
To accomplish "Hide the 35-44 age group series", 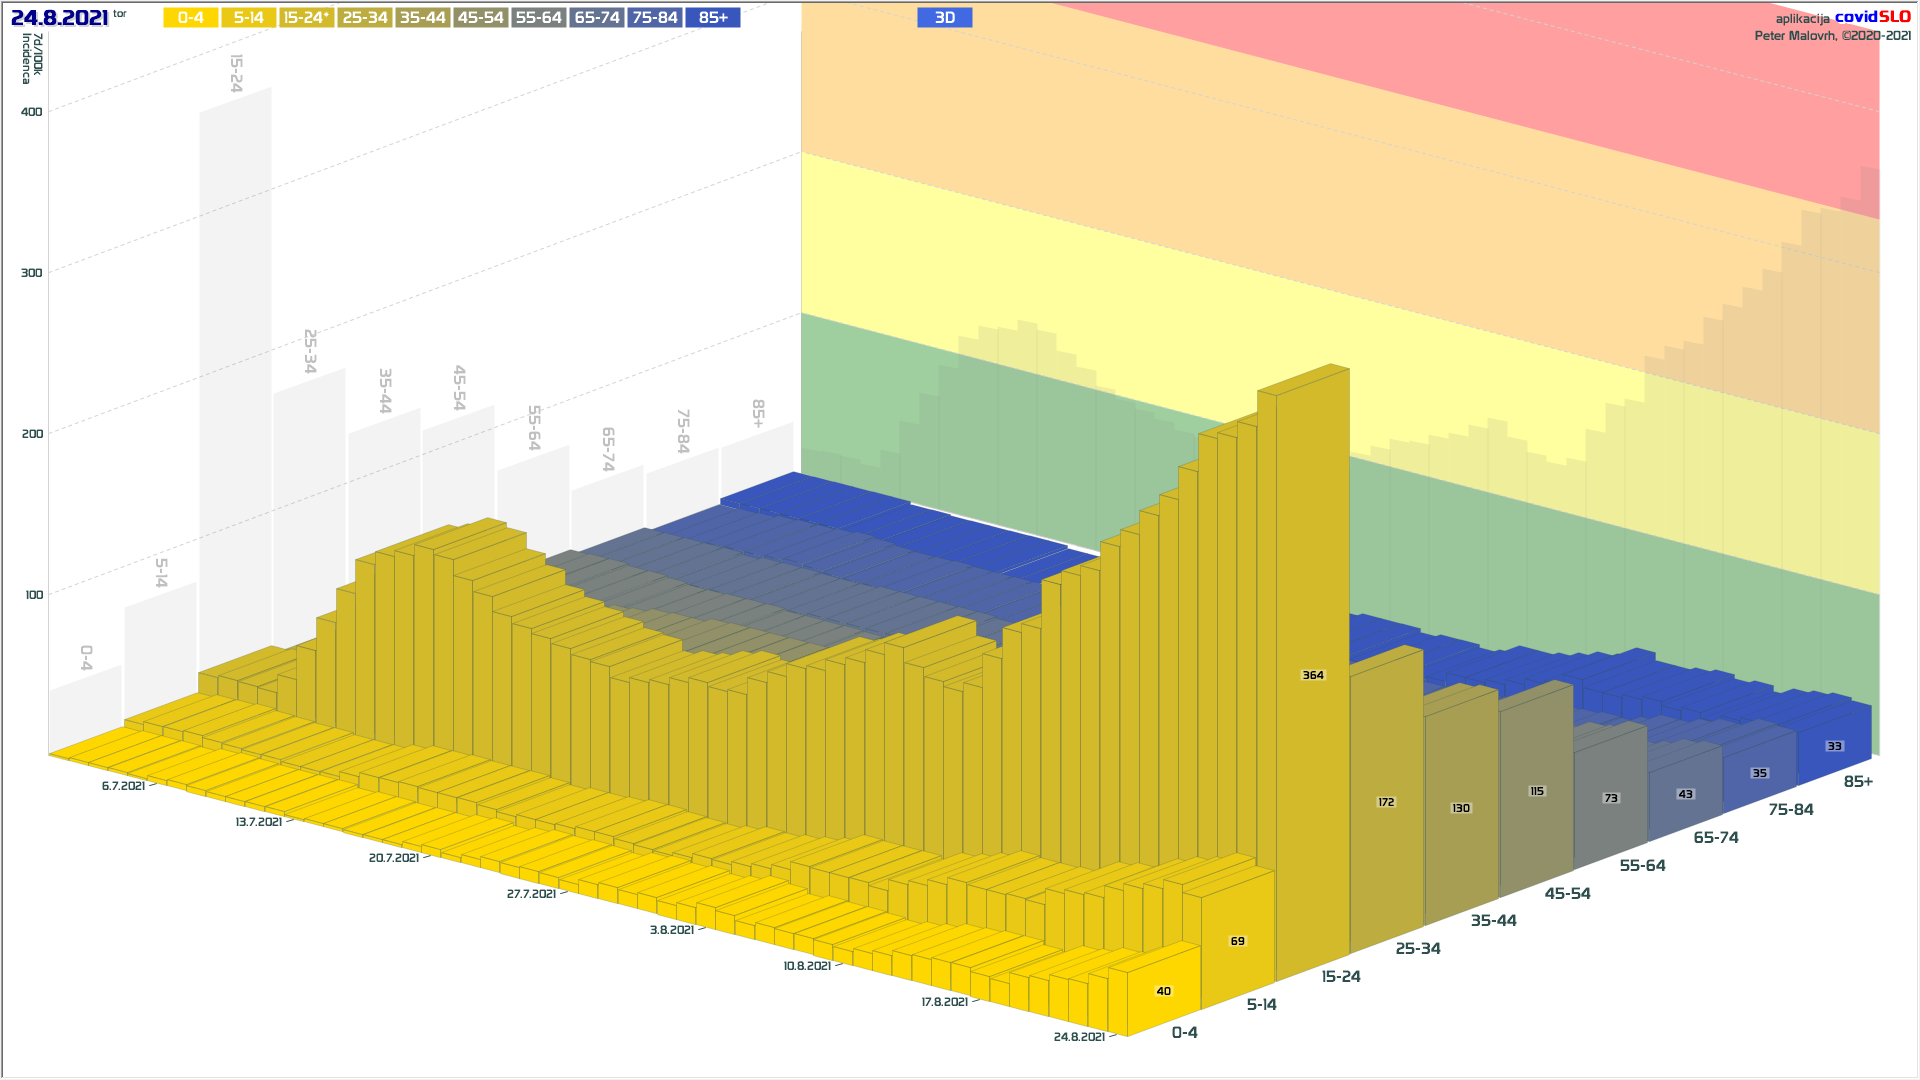I will (422, 18).
